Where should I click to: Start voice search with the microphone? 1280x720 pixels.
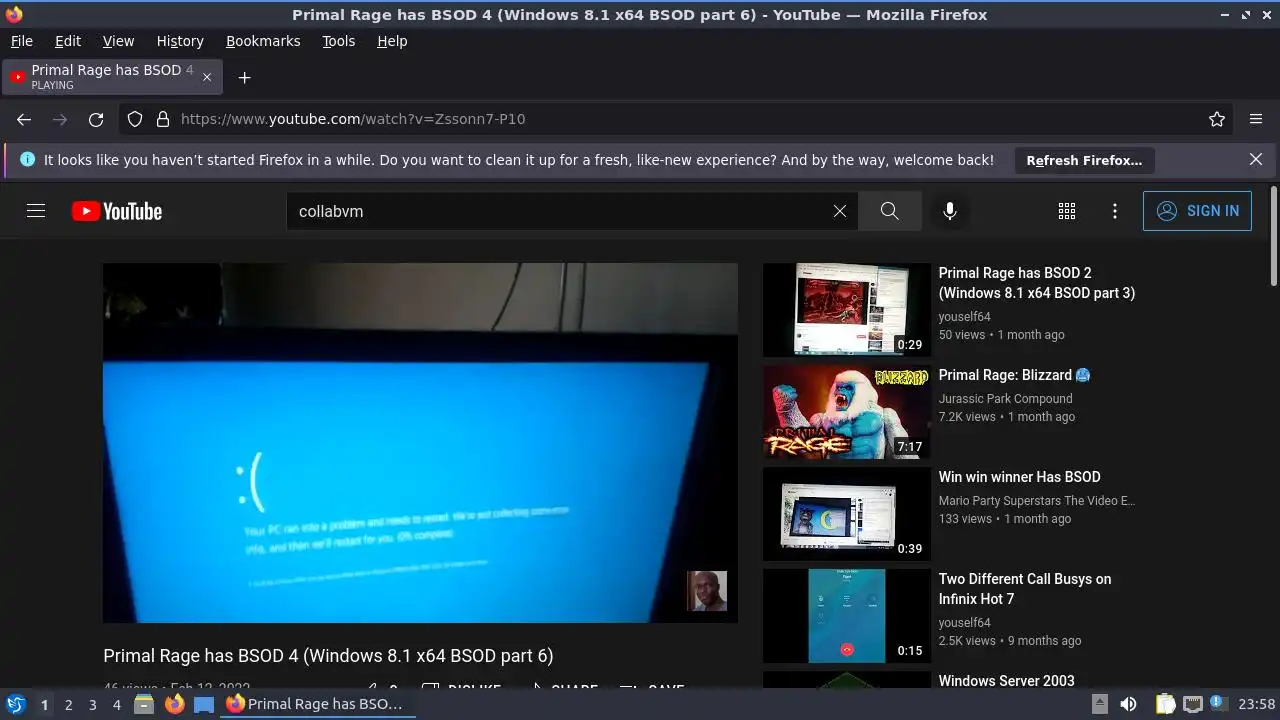[950, 211]
